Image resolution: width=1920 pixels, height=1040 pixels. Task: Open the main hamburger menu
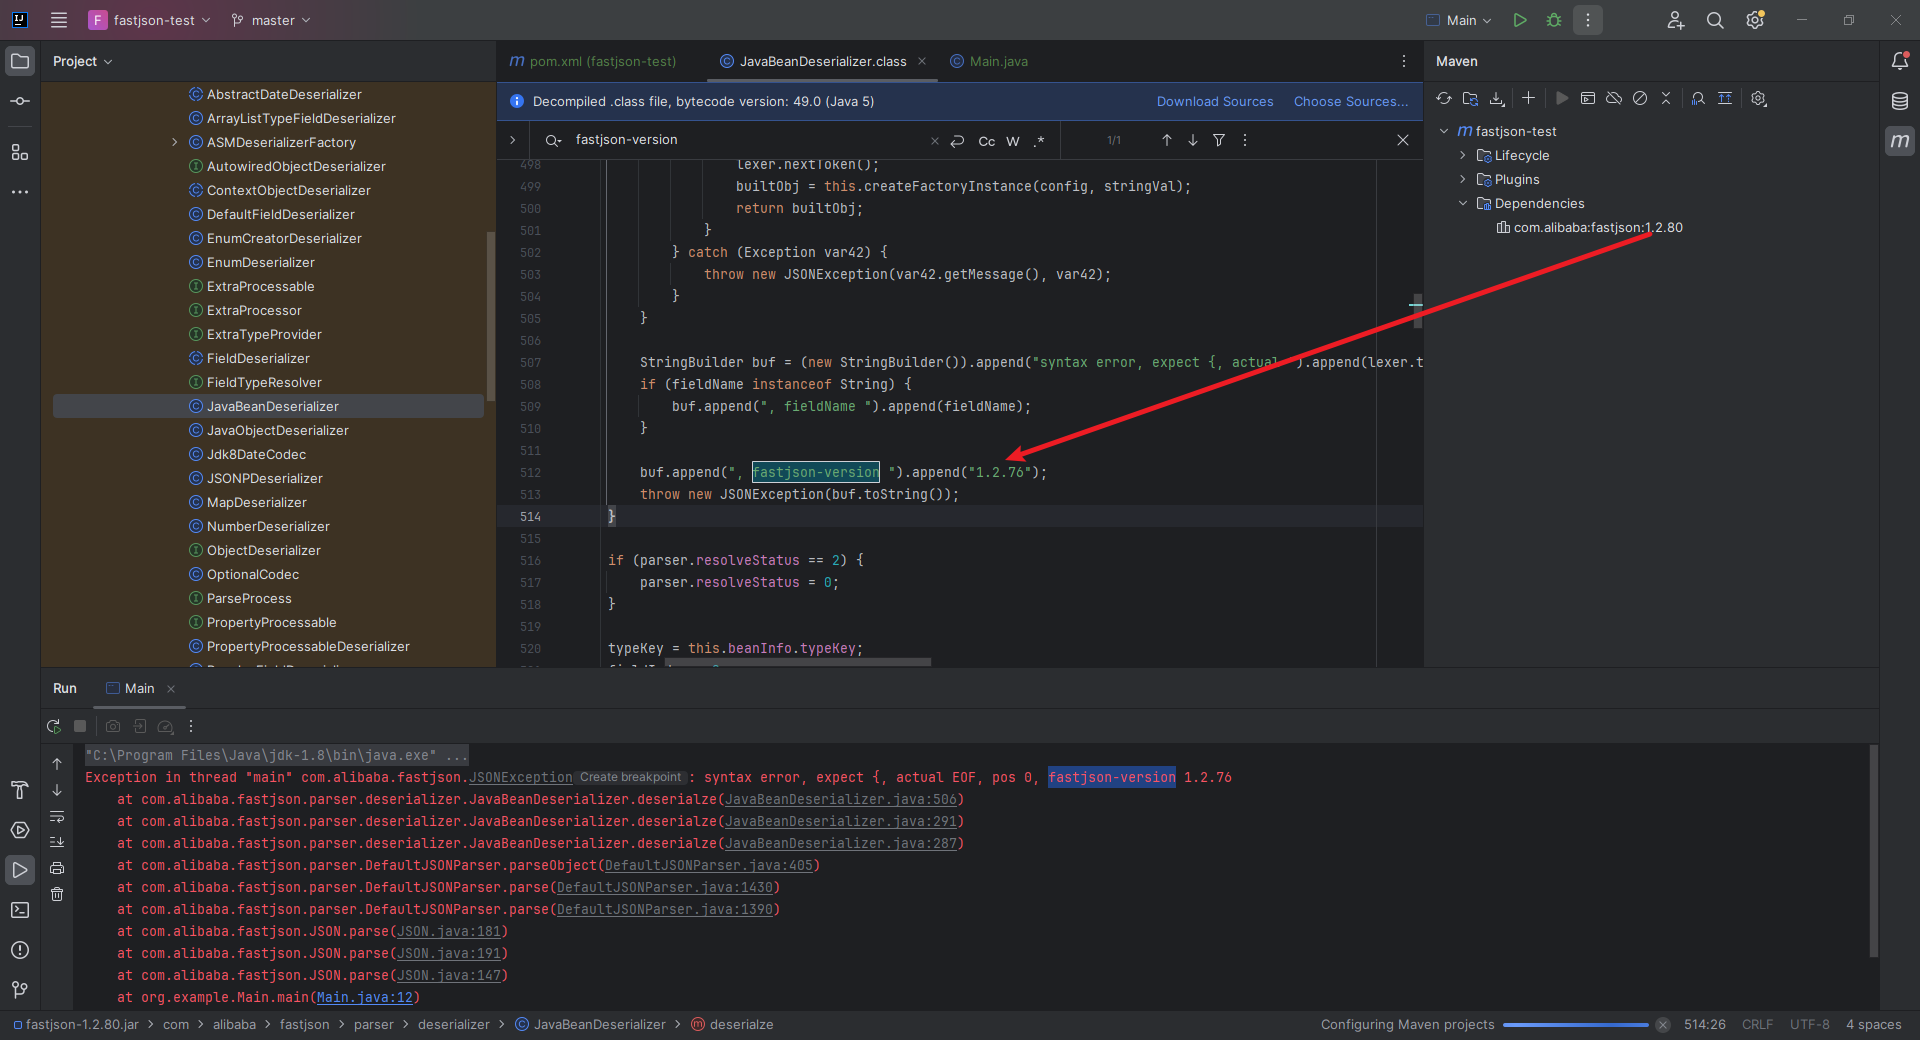[x=59, y=20]
